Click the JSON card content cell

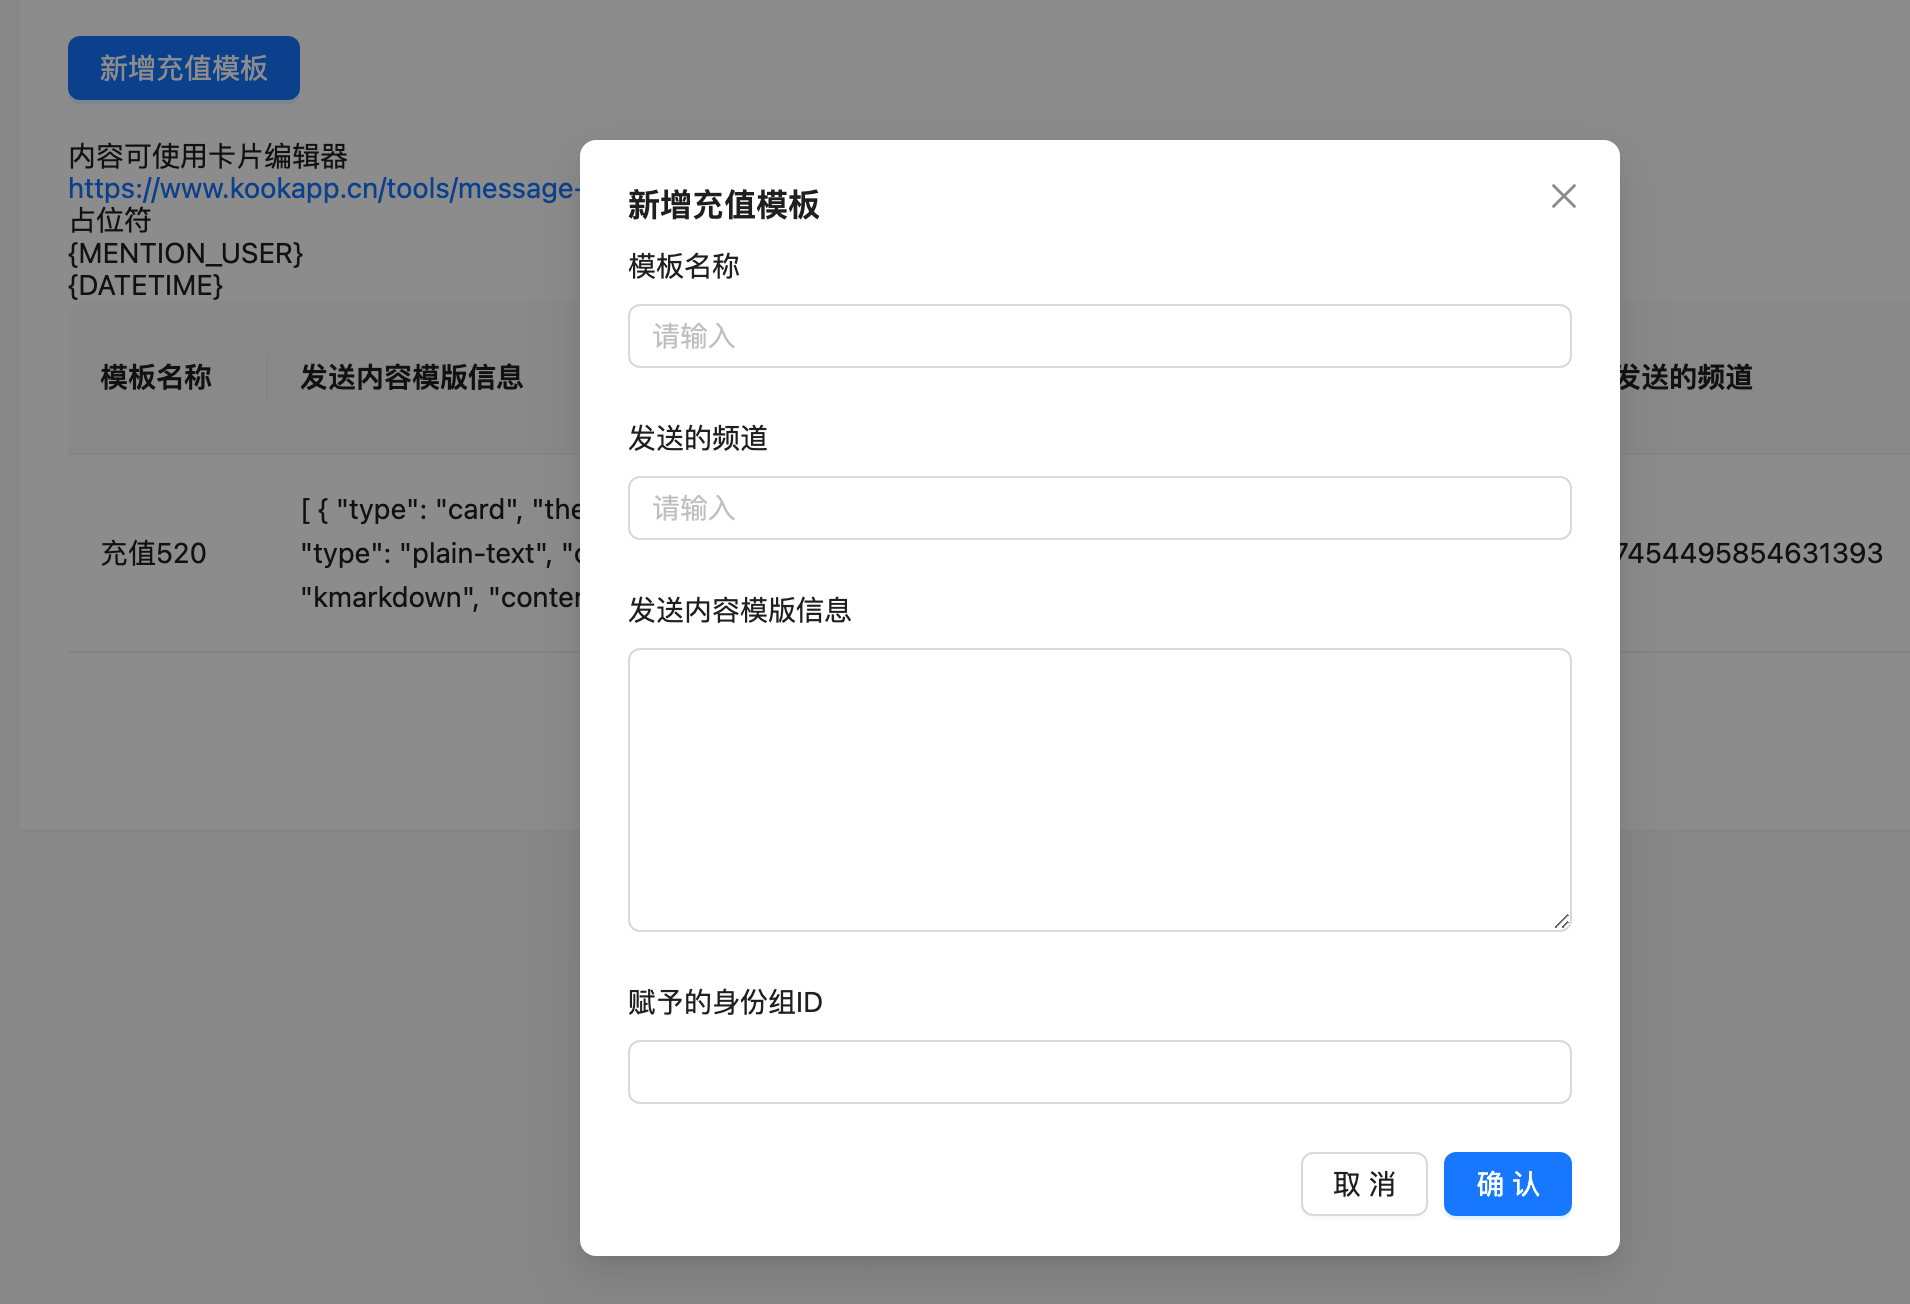pyautogui.click(x=440, y=553)
